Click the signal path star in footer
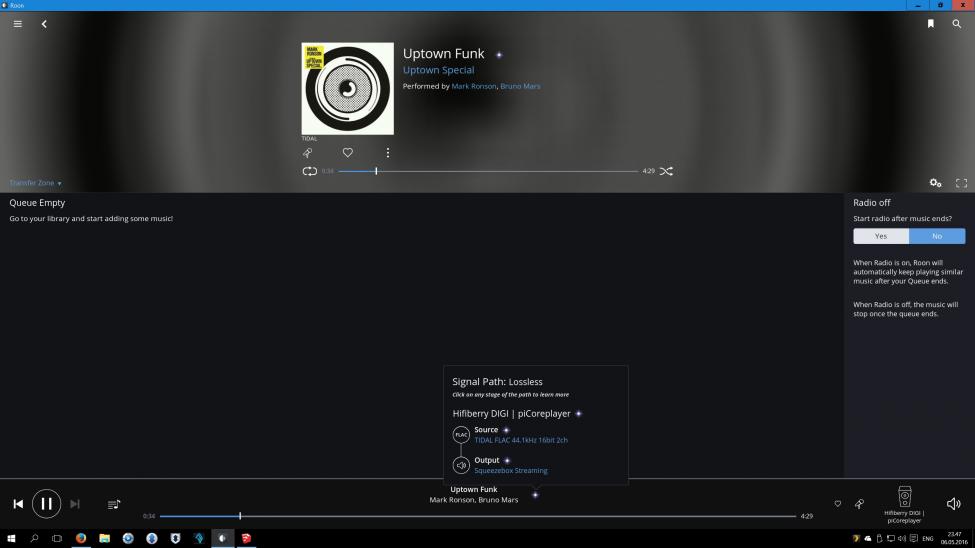Viewport: 975px width, 548px height. point(535,495)
